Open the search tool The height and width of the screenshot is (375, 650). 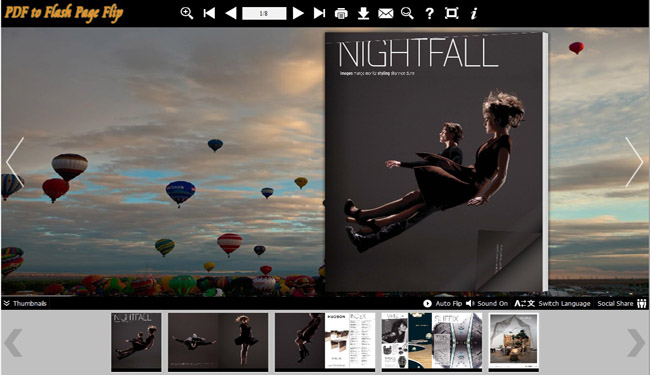407,13
